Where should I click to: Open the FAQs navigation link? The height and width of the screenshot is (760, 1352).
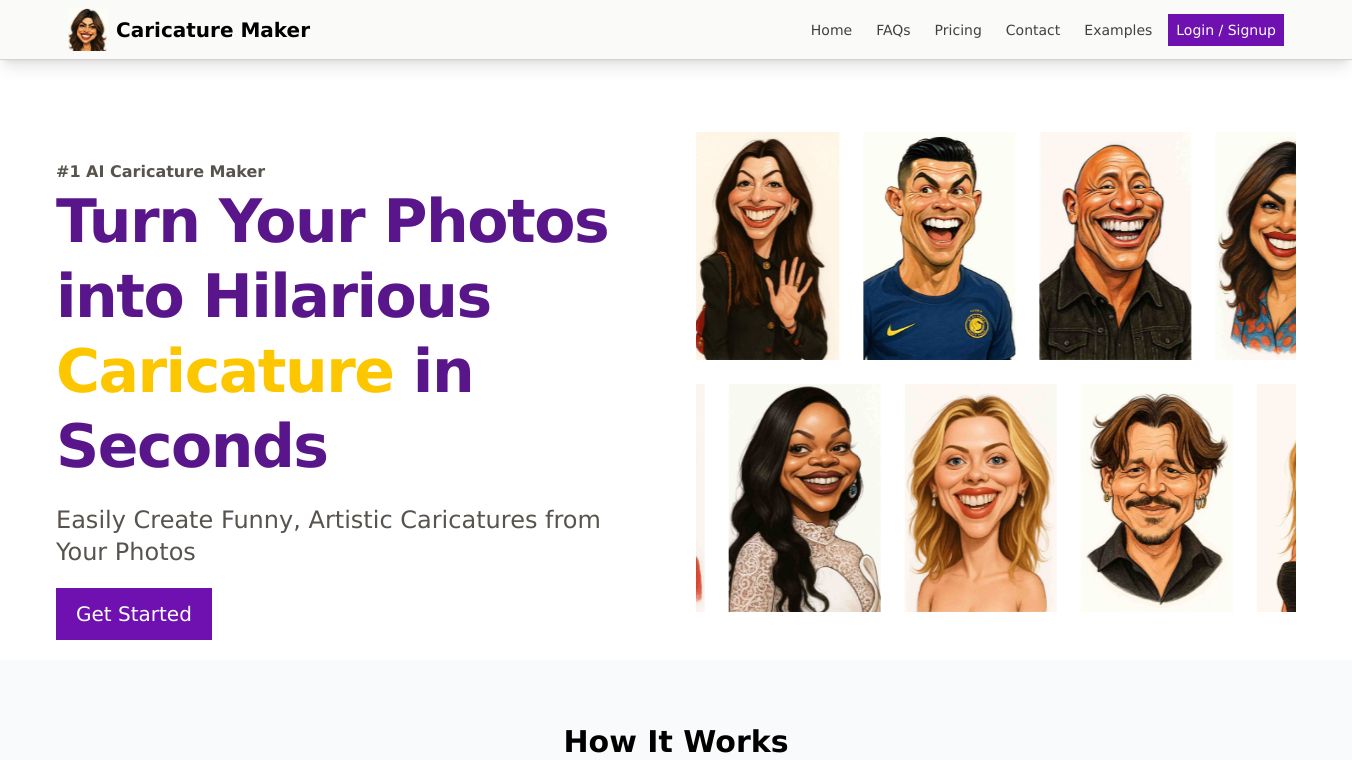[893, 30]
